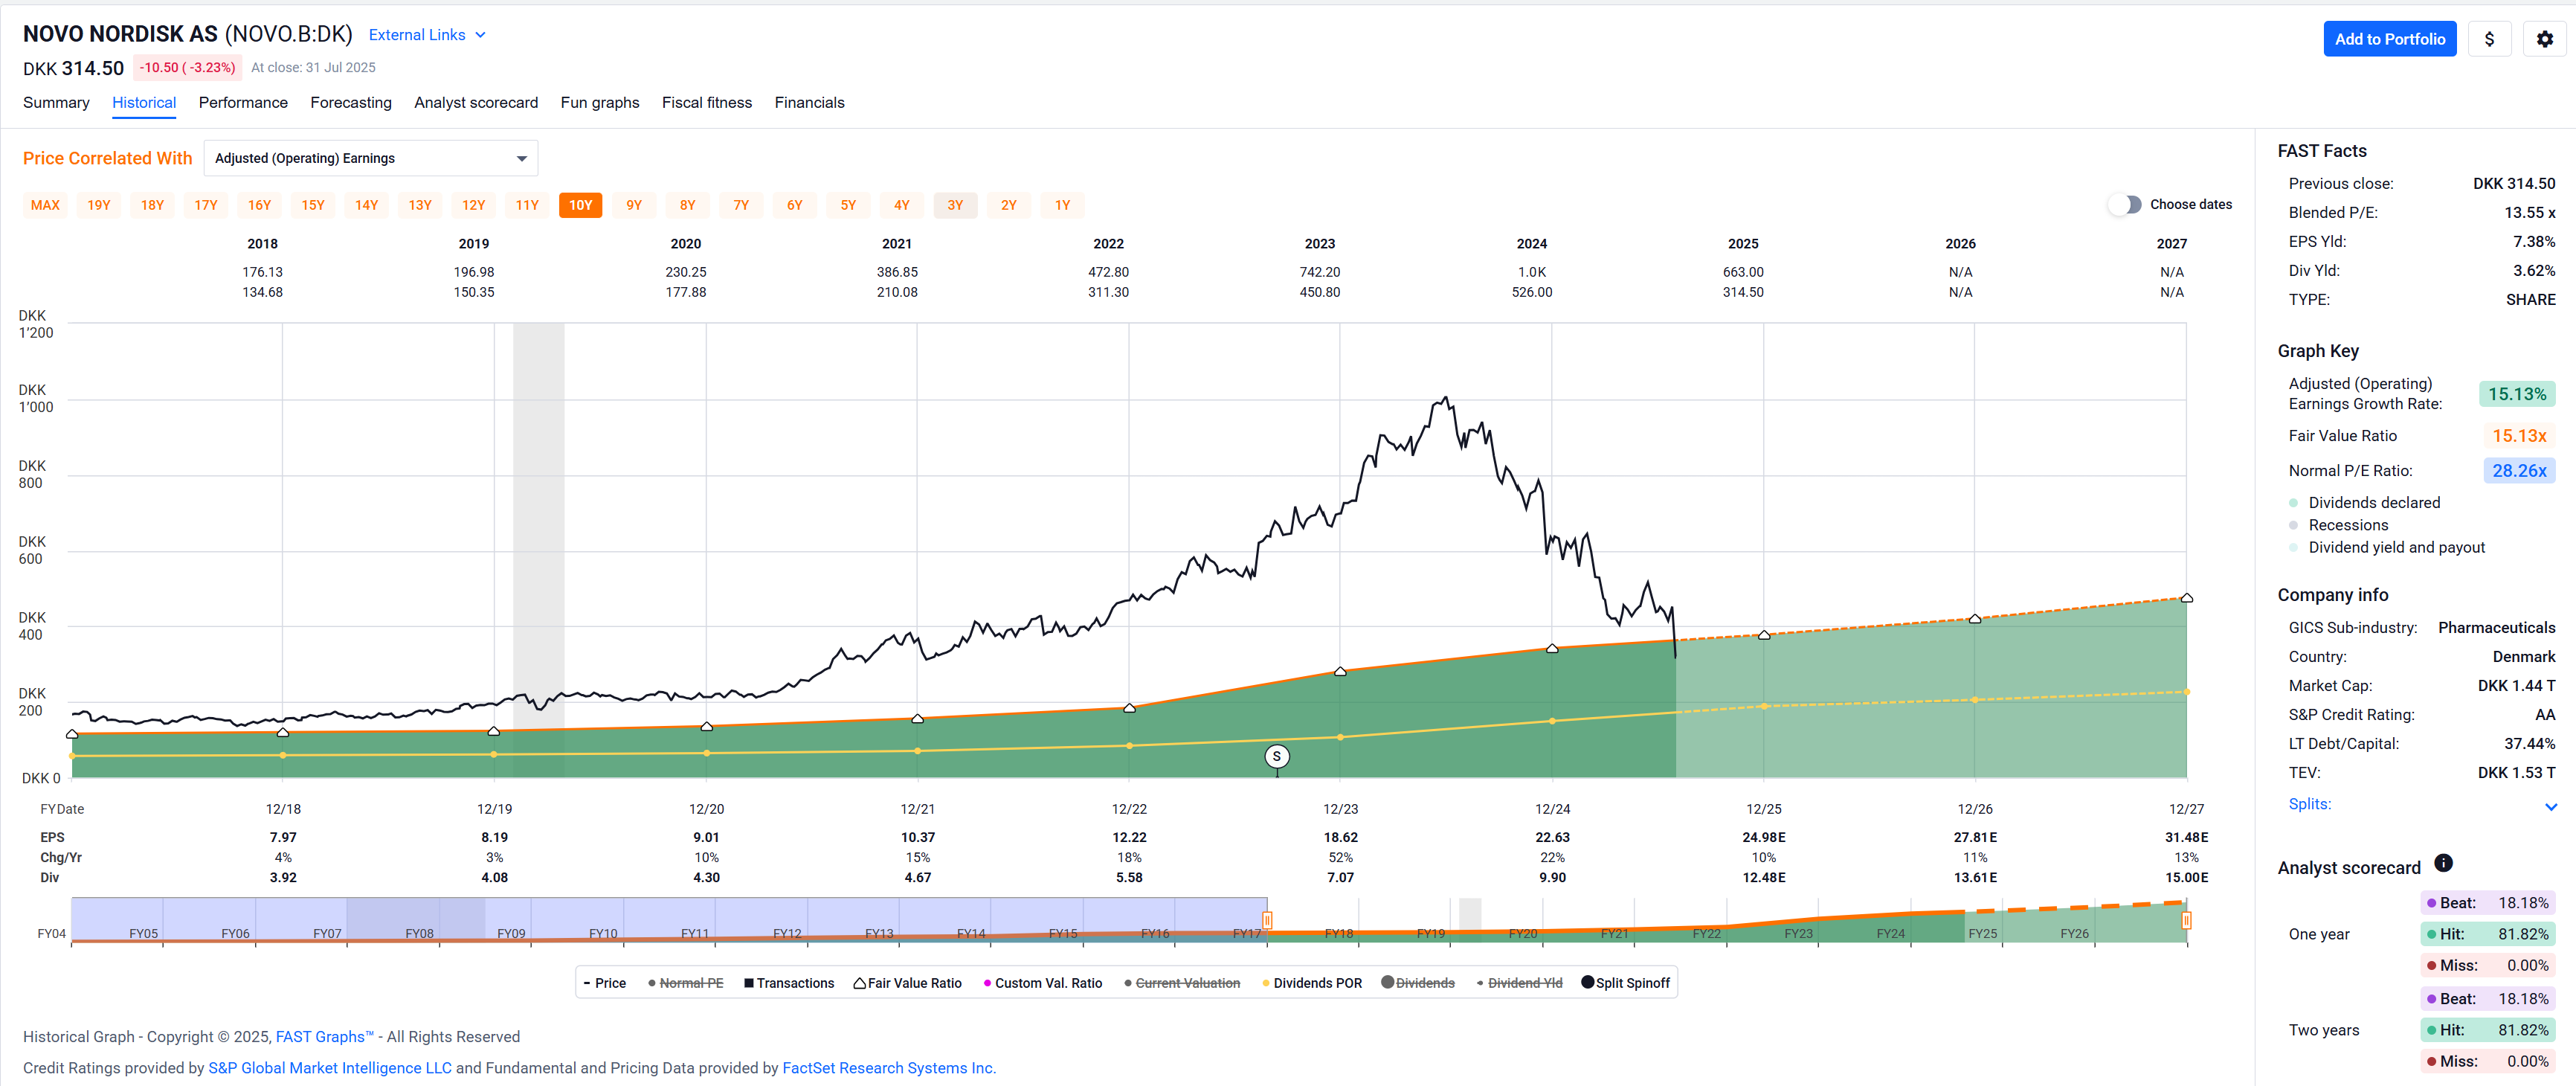Toggle Fair Value Ratio legend item
The image size is (2576, 1086).
pos(907,983)
